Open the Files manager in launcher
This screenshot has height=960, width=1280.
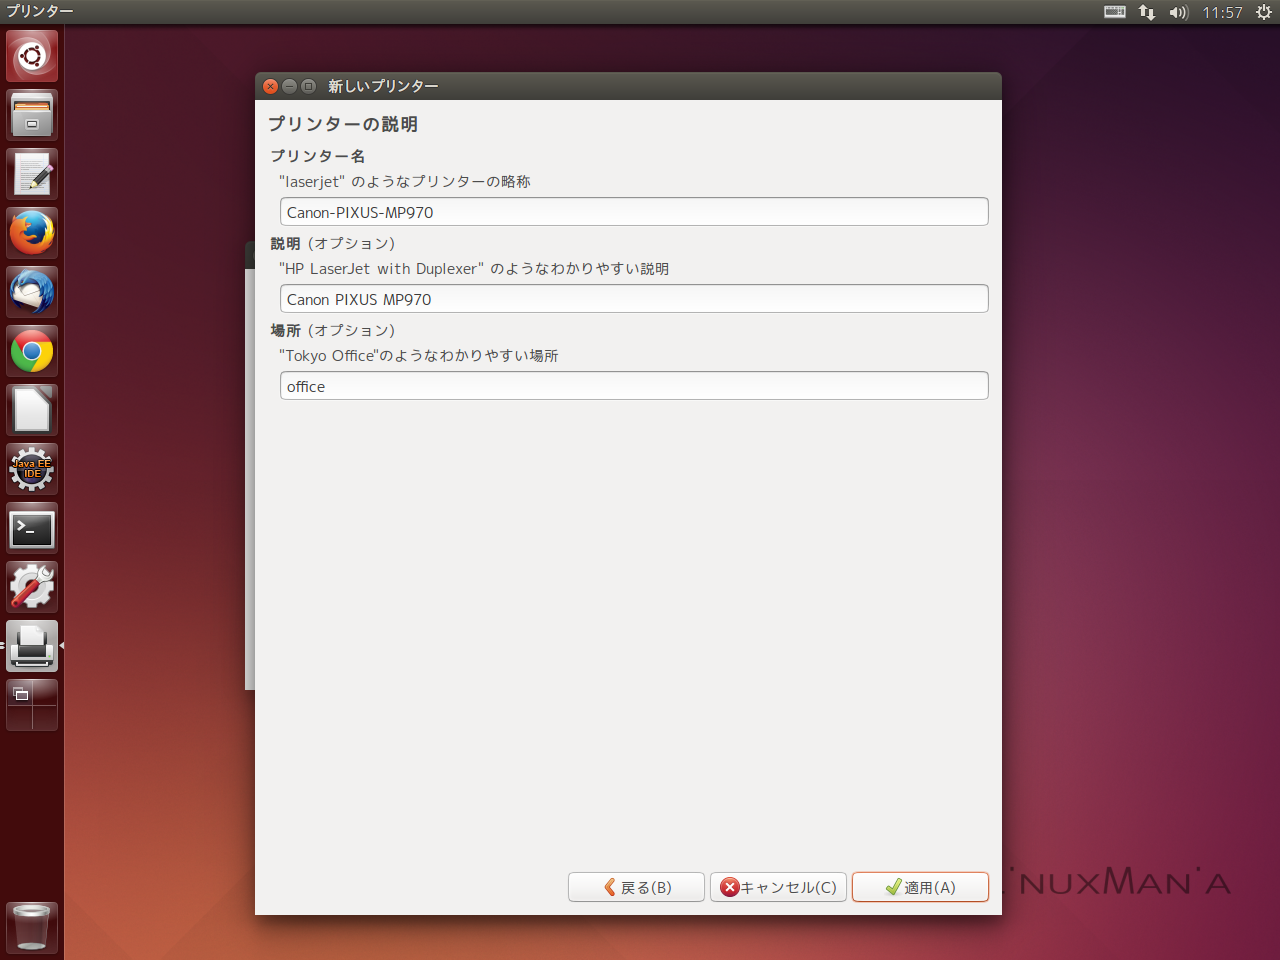tap(32, 115)
